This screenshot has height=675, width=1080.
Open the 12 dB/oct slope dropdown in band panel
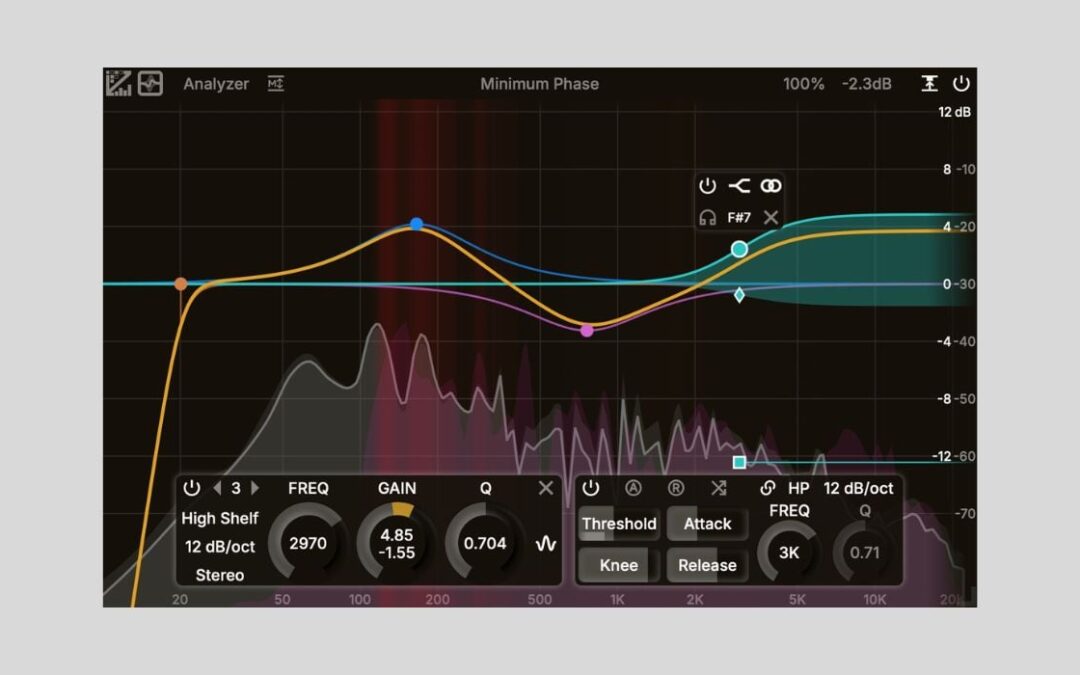click(220, 547)
